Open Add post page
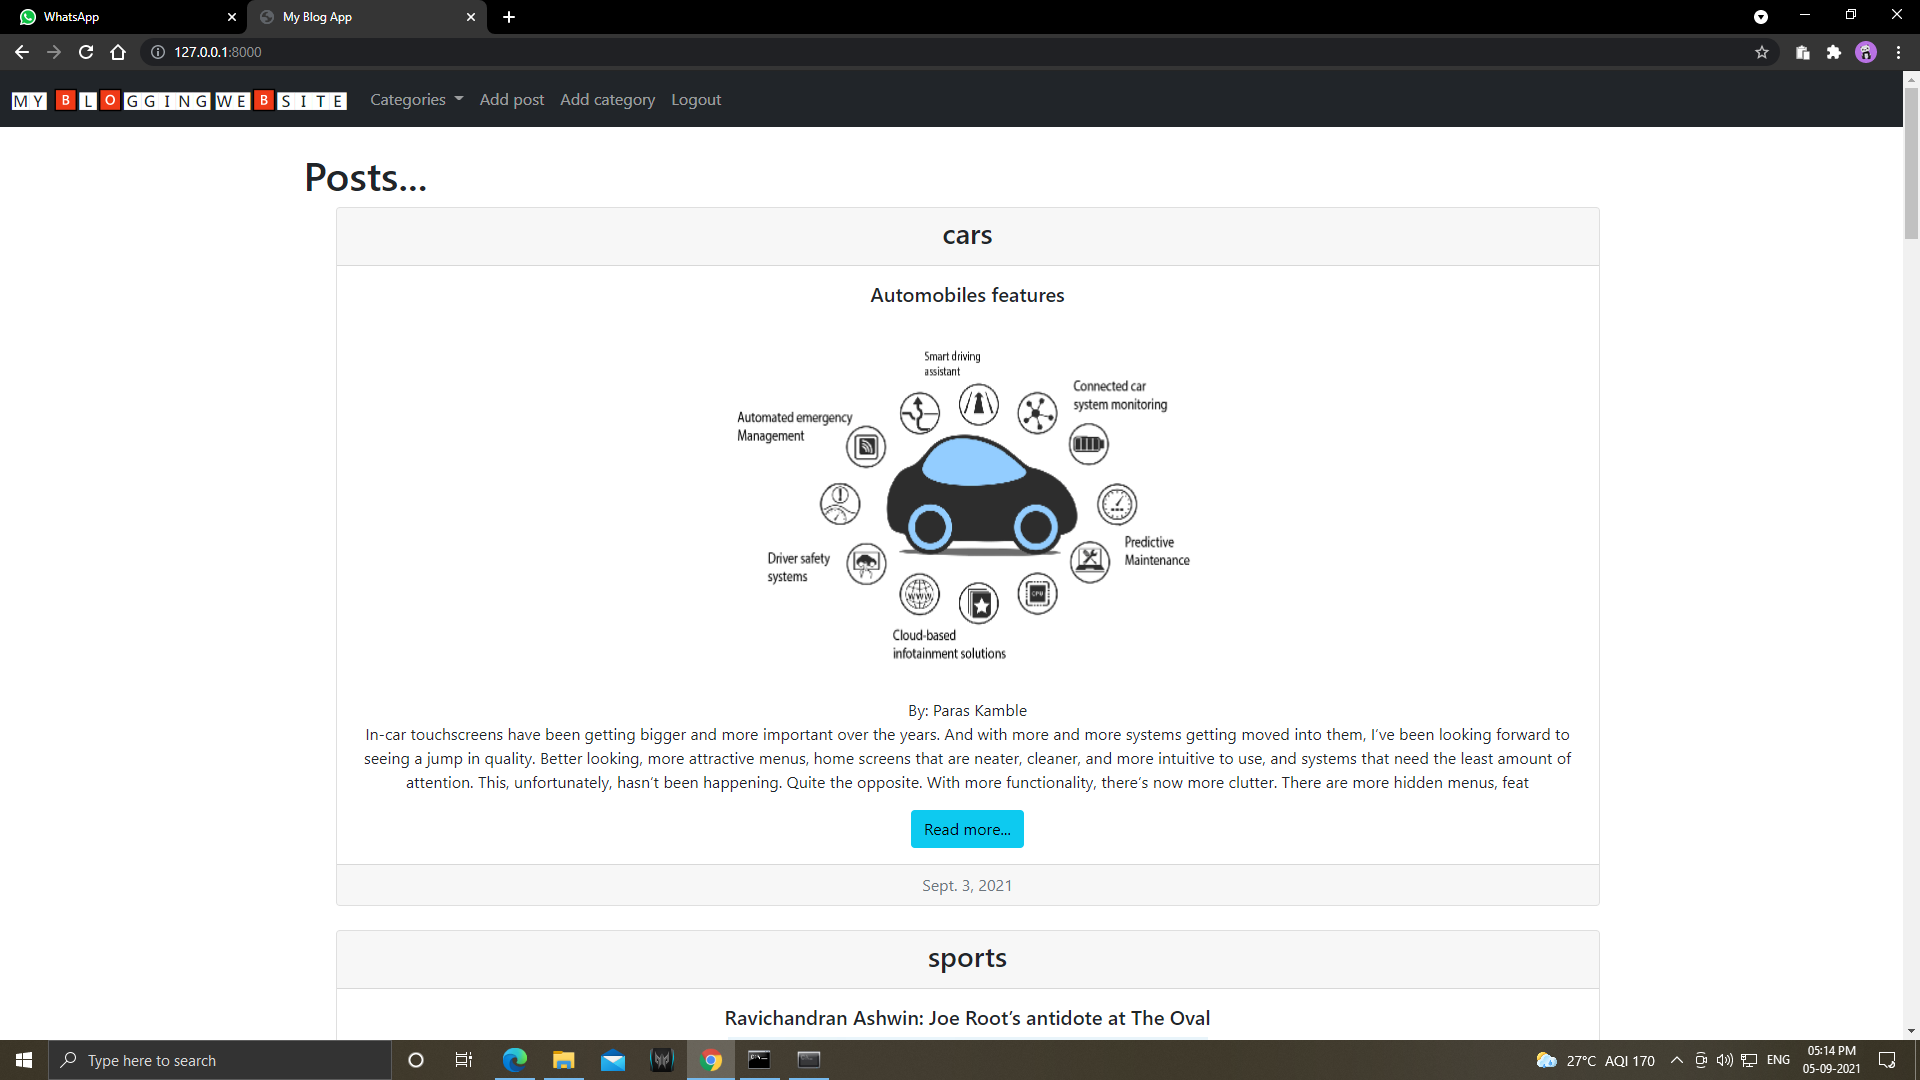This screenshot has width=1920, height=1080. tap(512, 100)
